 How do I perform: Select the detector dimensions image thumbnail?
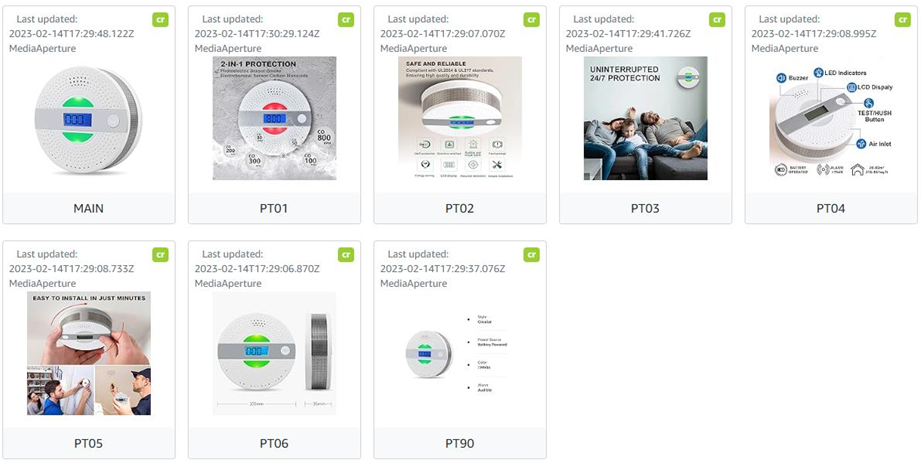click(x=274, y=353)
